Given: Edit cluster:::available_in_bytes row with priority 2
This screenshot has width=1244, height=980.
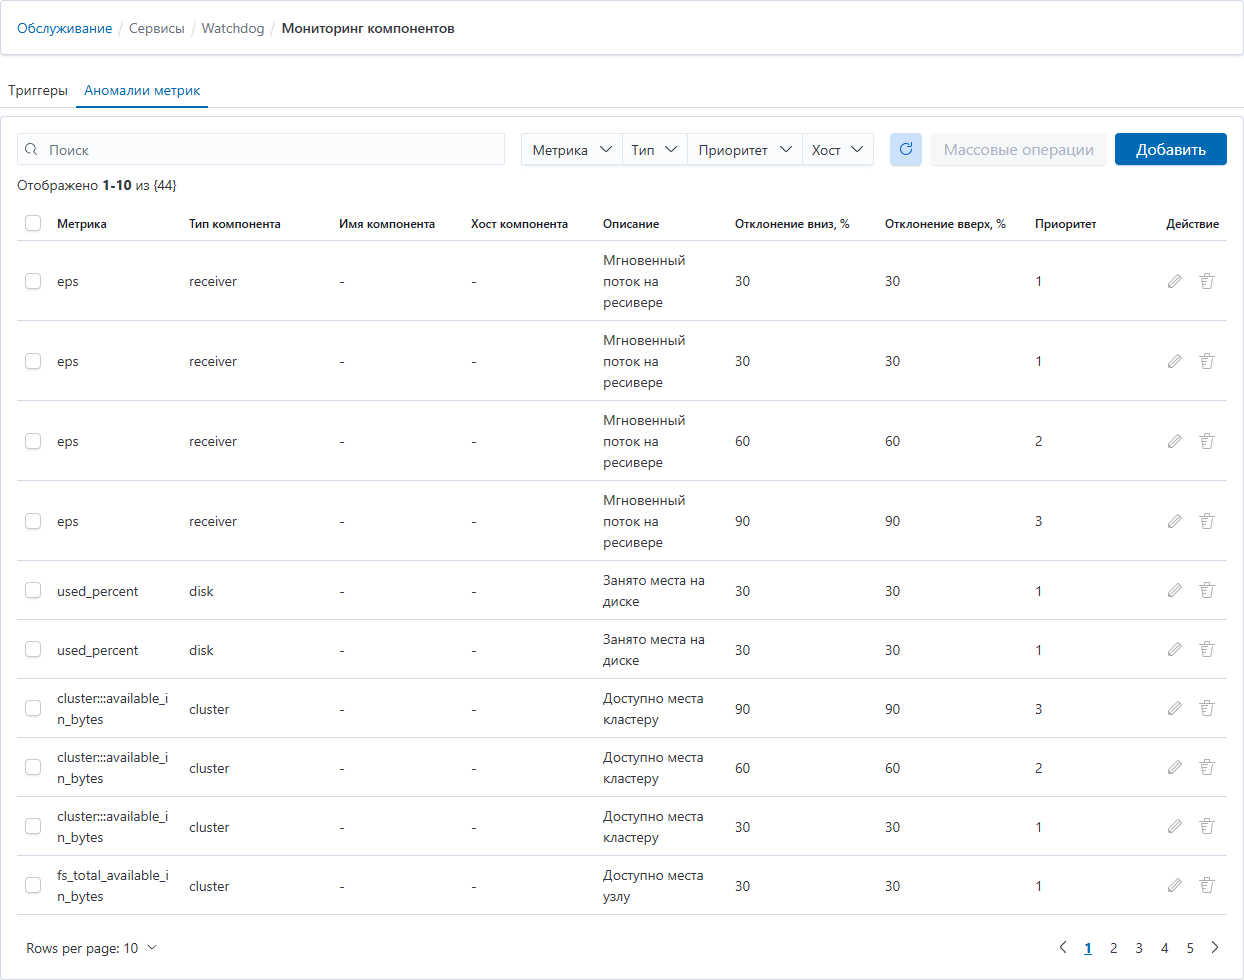Looking at the screenshot, I should point(1175,767).
